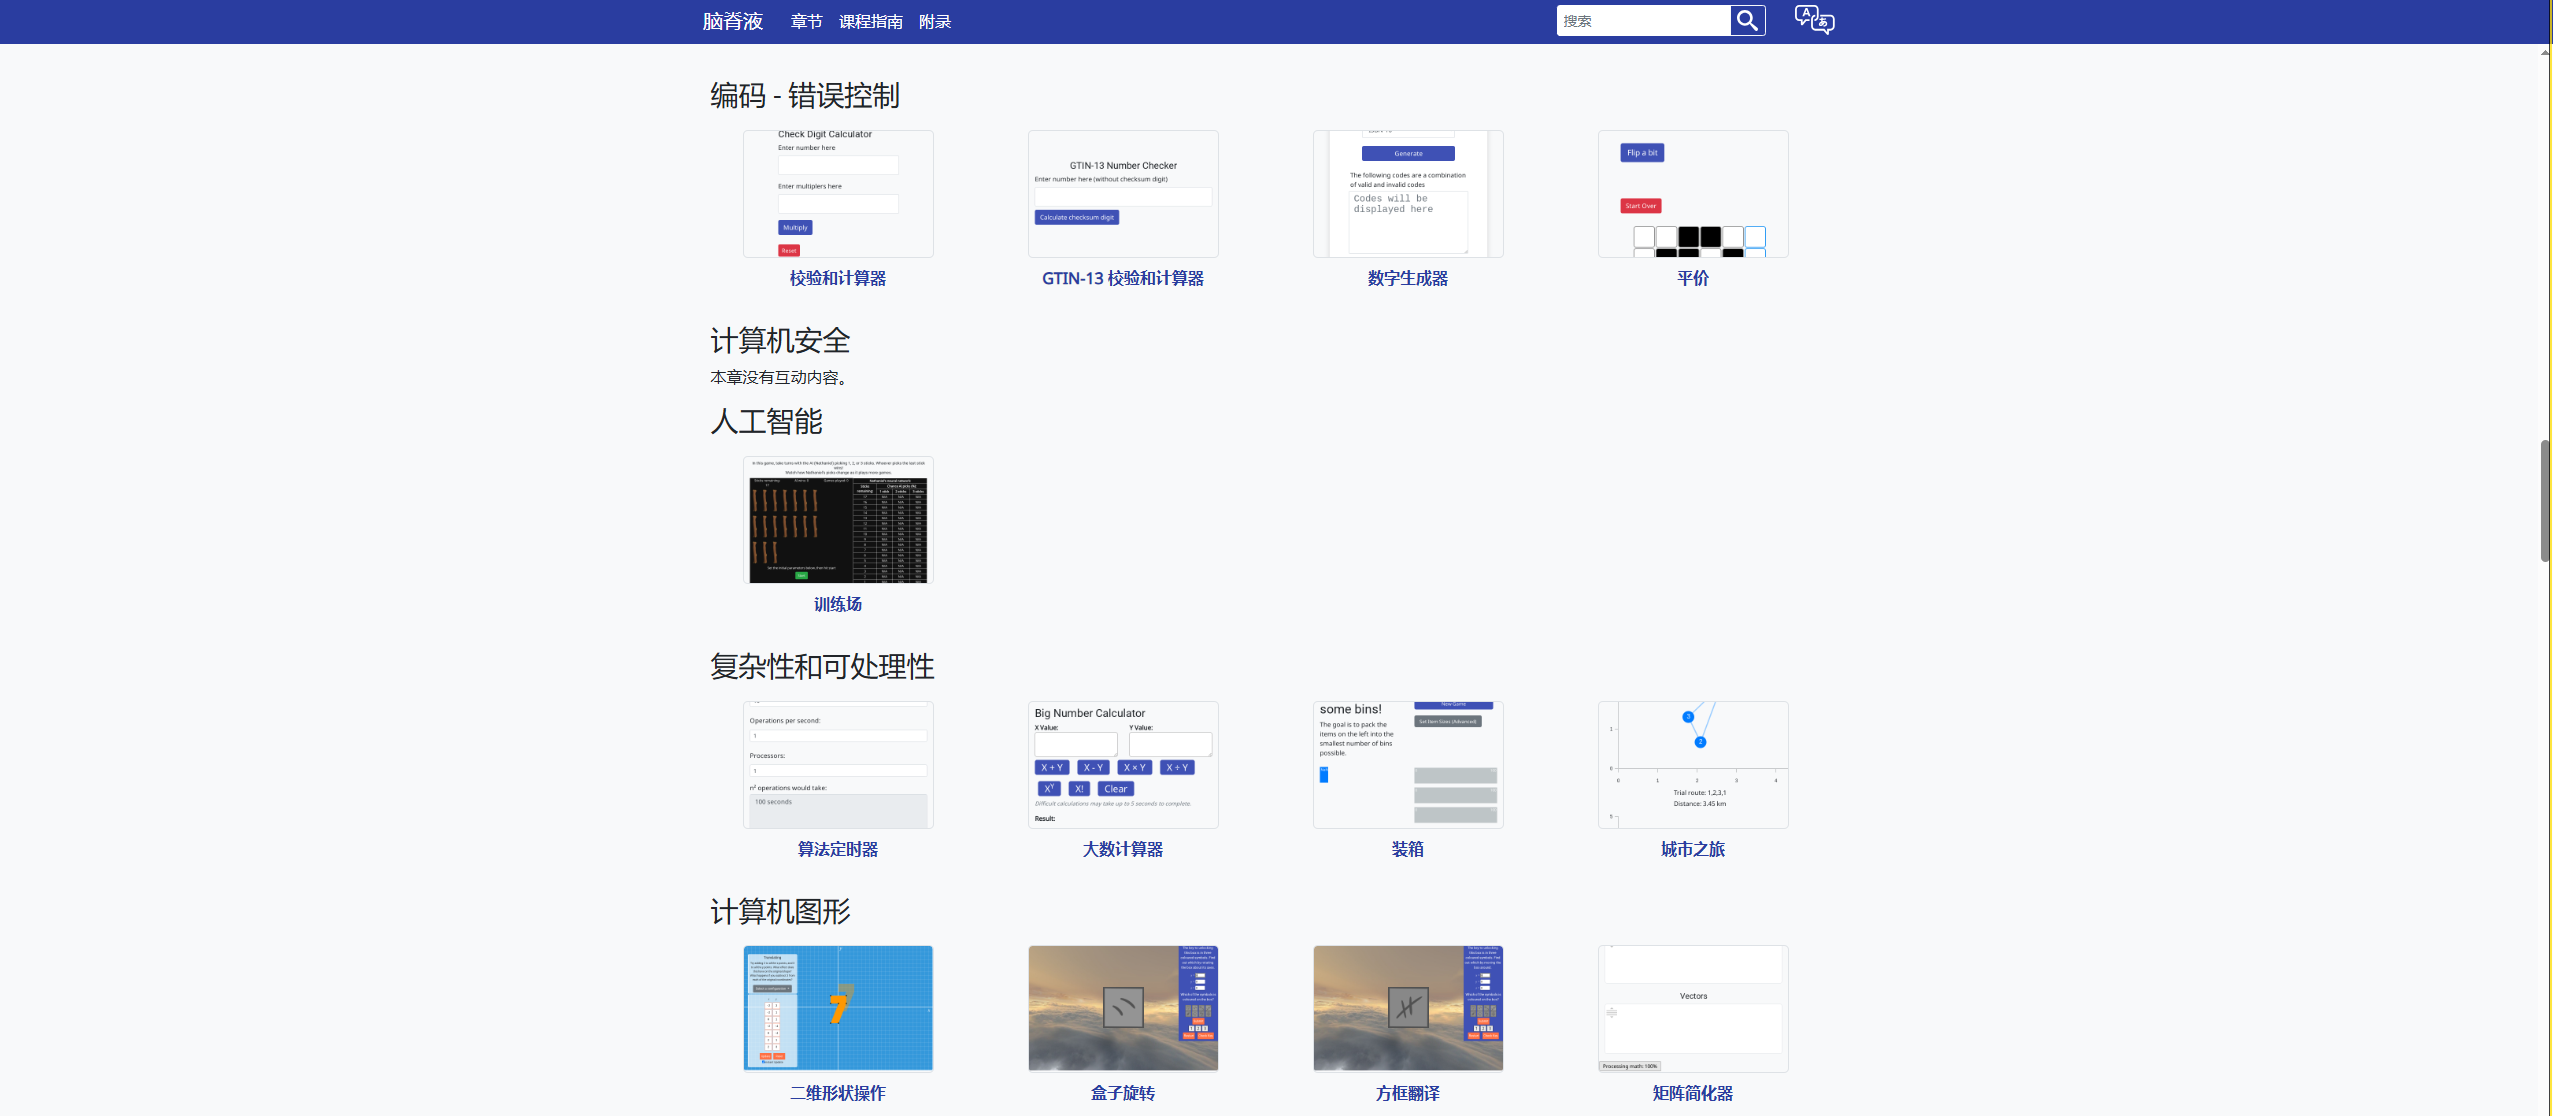The image size is (2553, 1116).
Task: Click the search magnifier icon
Action: (1746, 21)
